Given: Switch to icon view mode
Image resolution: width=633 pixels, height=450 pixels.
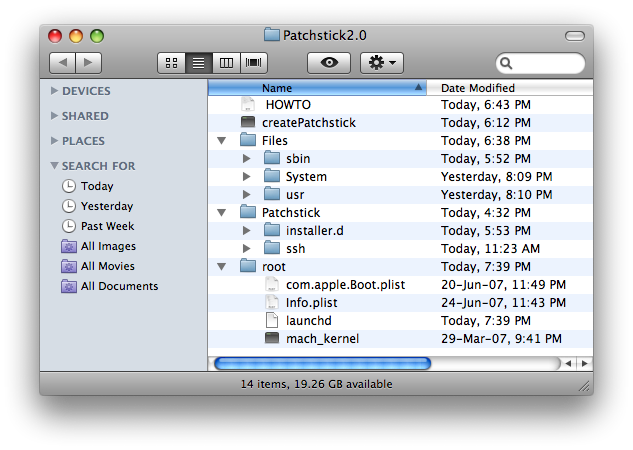Looking at the screenshot, I should [x=171, y=63].
